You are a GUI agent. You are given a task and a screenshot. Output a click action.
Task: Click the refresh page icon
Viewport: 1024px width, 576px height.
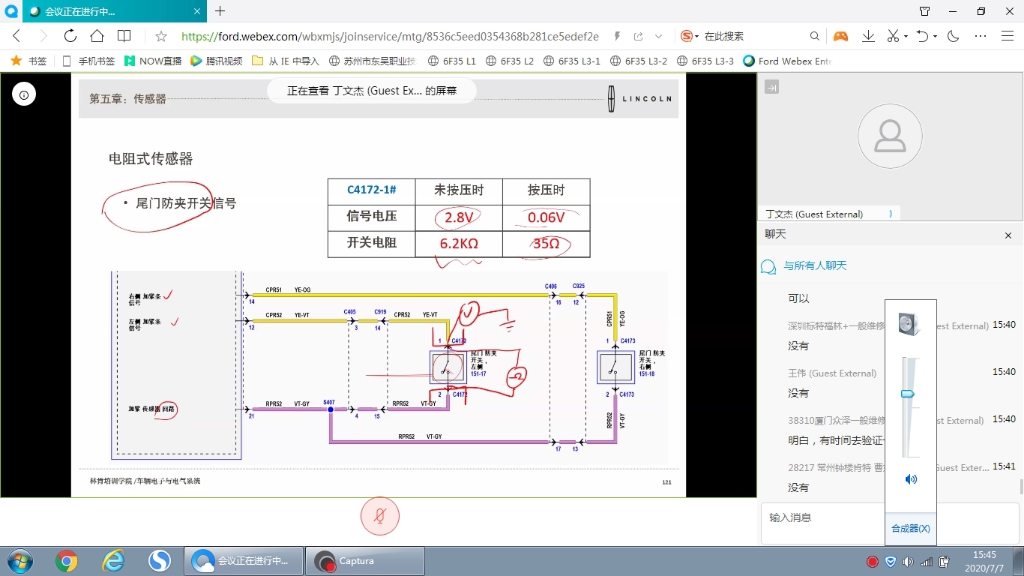(69, 35)
